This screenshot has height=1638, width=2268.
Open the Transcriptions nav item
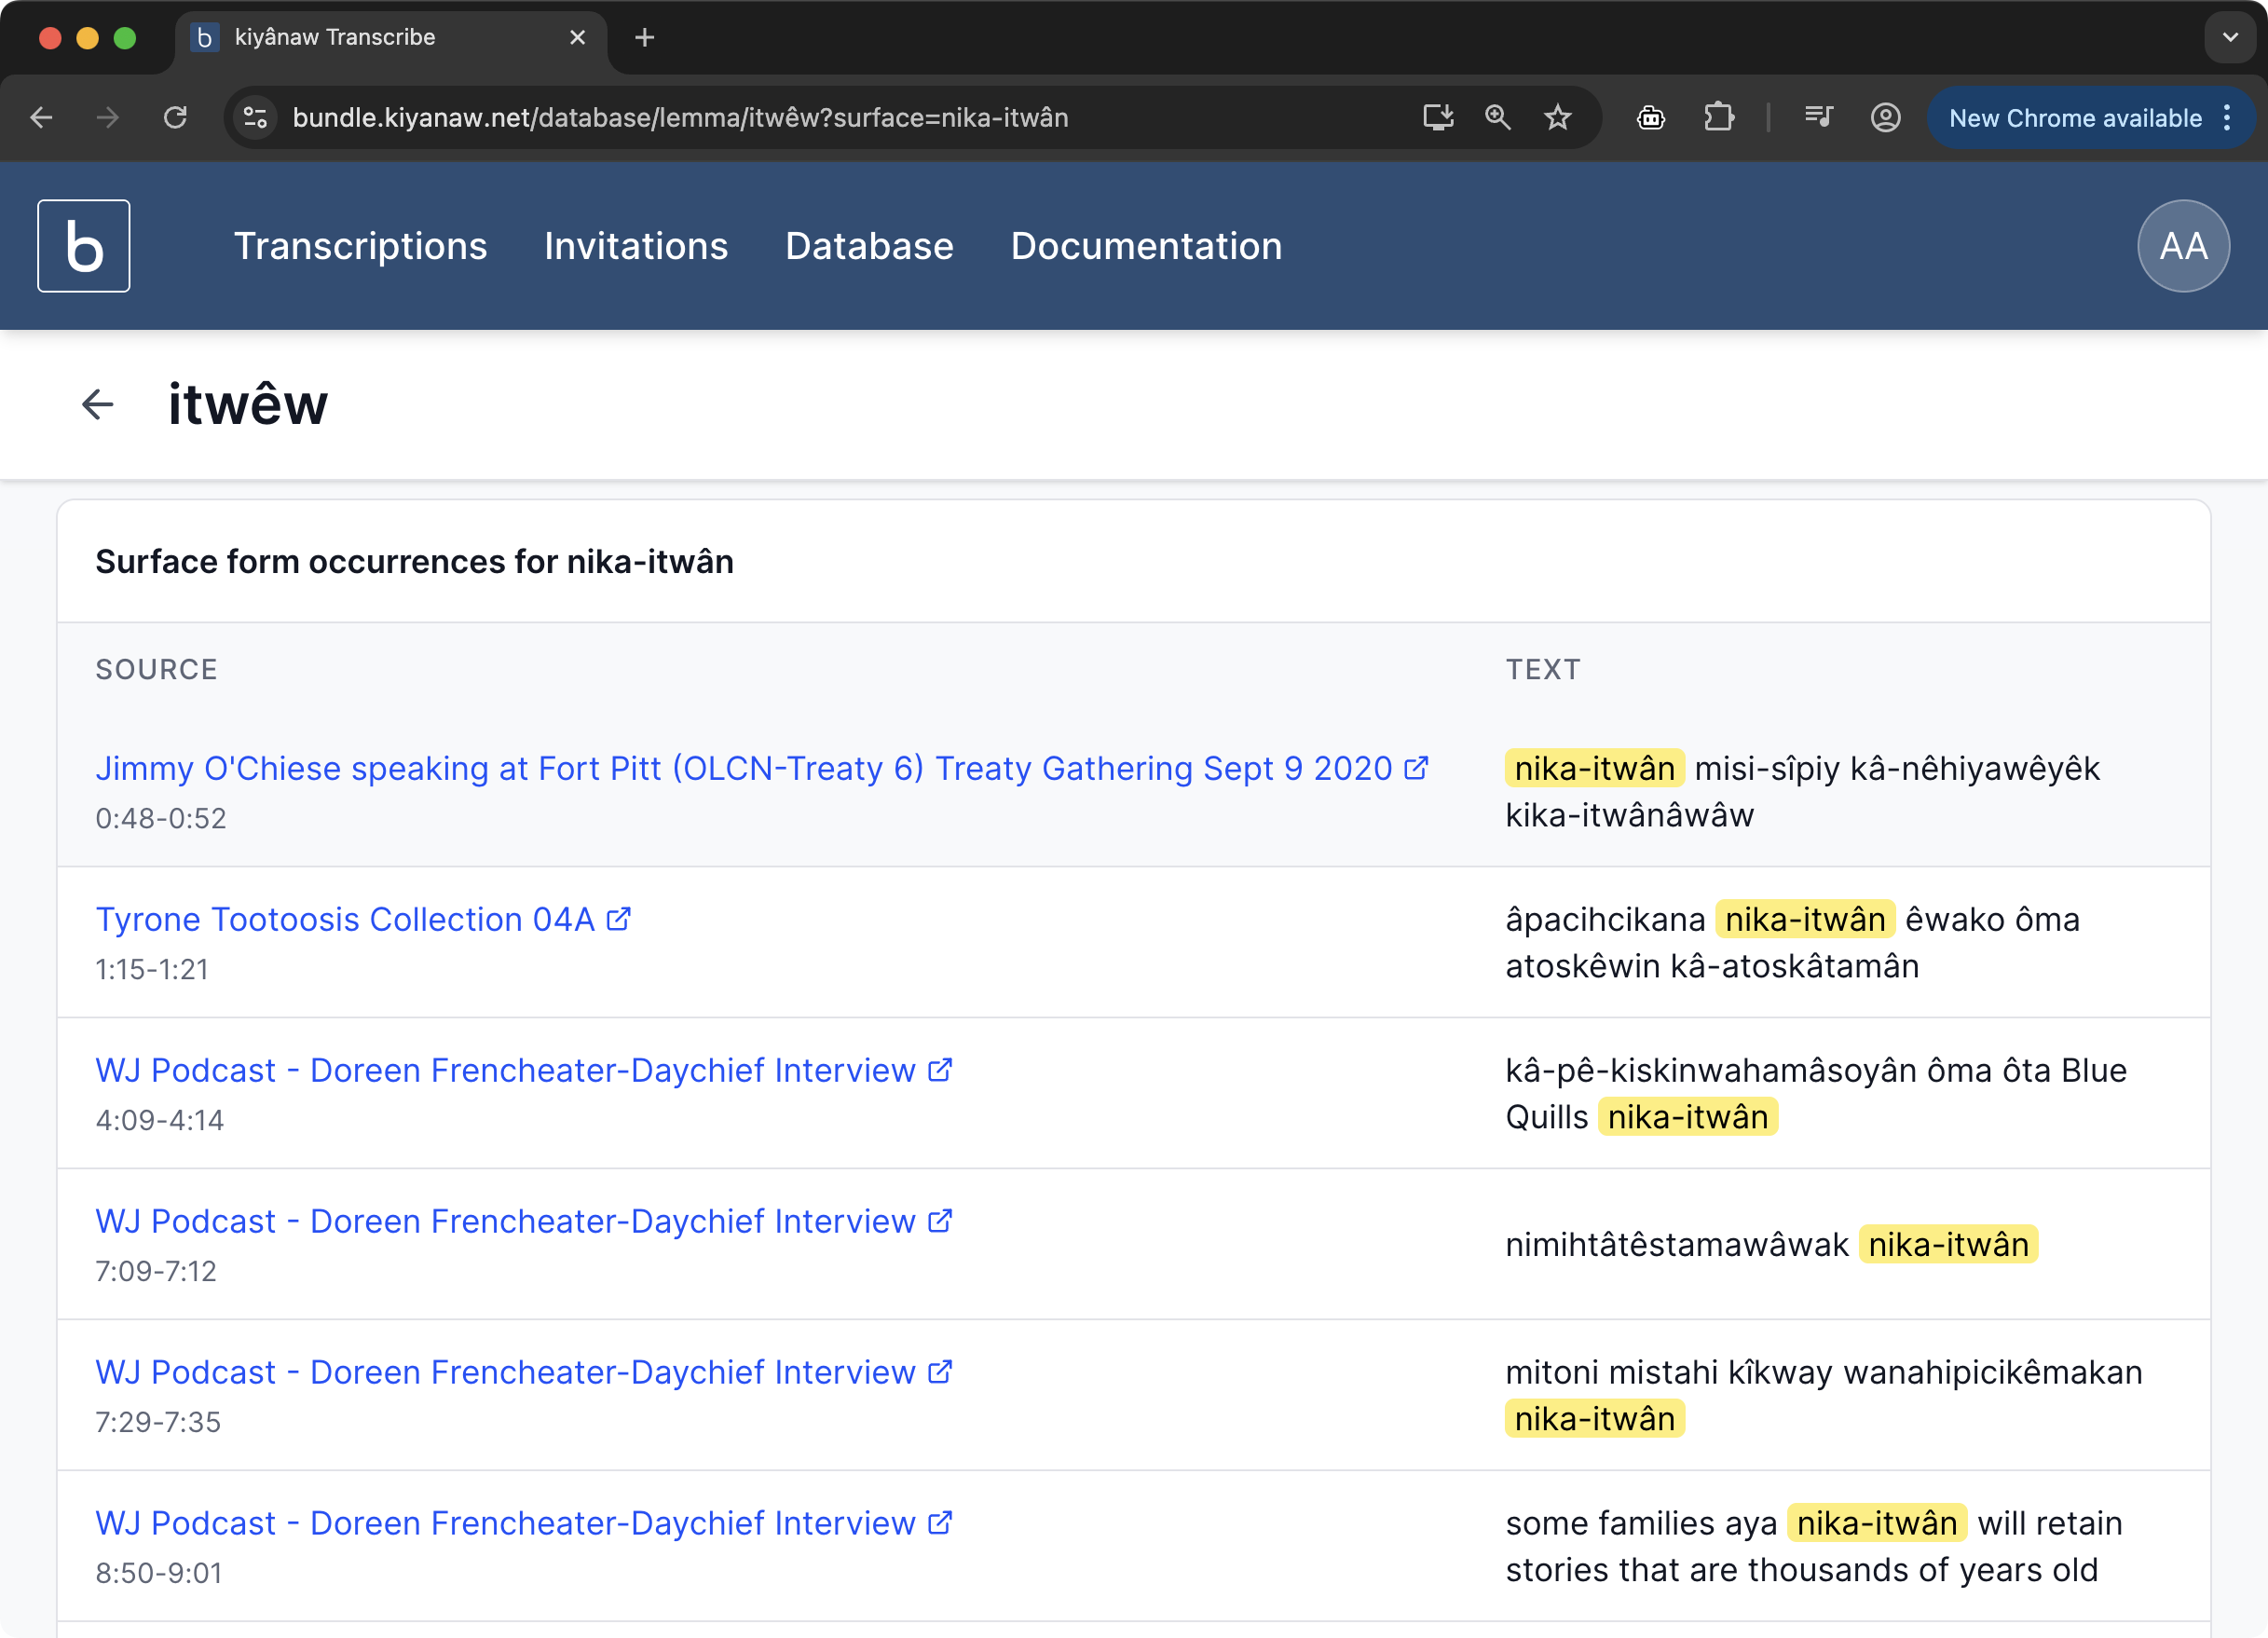[360, 246]
